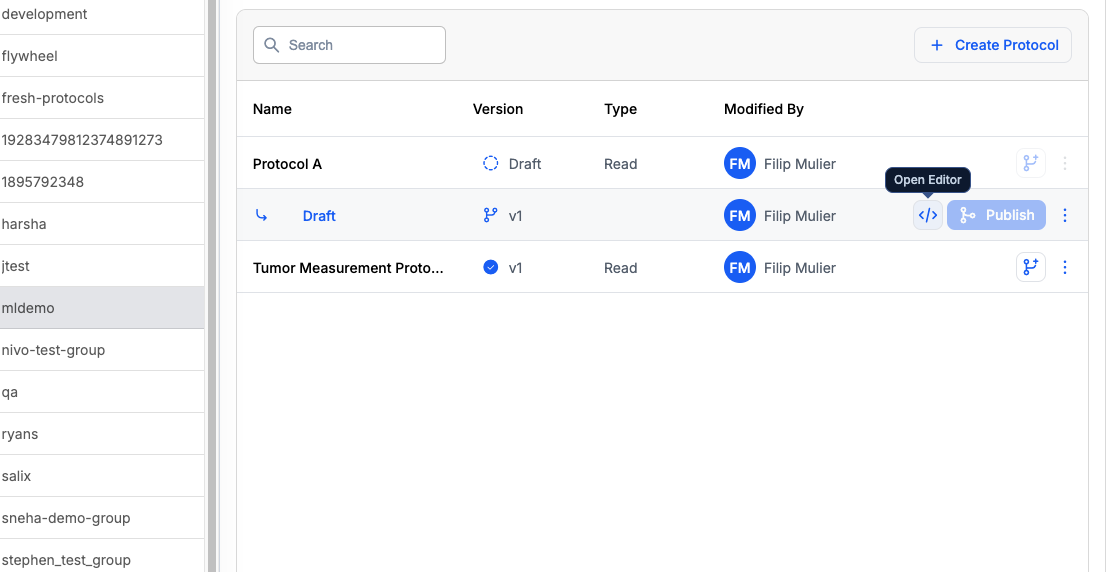Click the Protocol A name

click(287, 164)
